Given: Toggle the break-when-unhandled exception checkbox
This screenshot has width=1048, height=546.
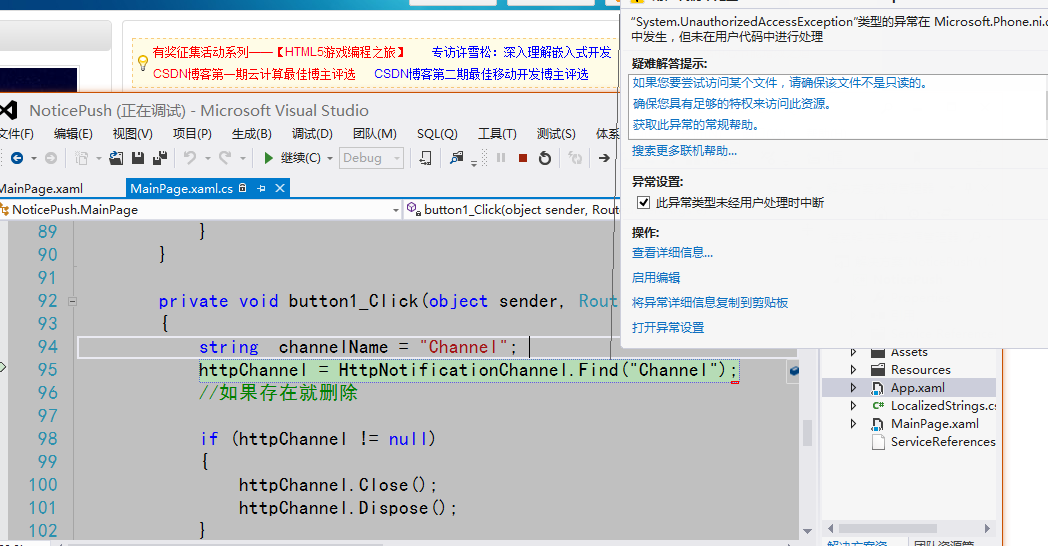Looking at the screenshot, I should tap(643, 202).
